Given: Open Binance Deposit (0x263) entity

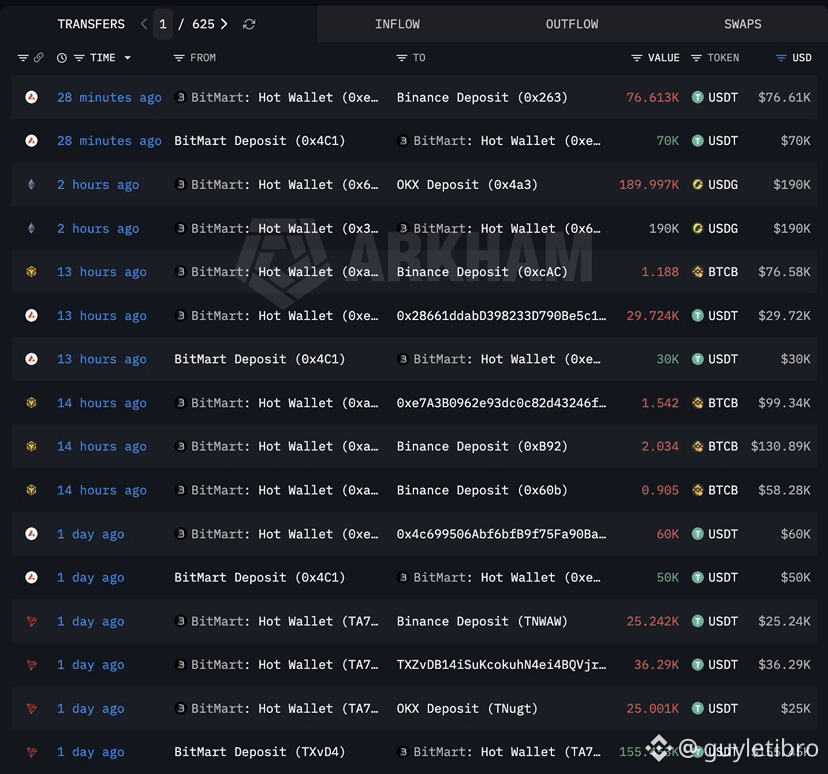Looking at the screenshot, I should [482, 98].
